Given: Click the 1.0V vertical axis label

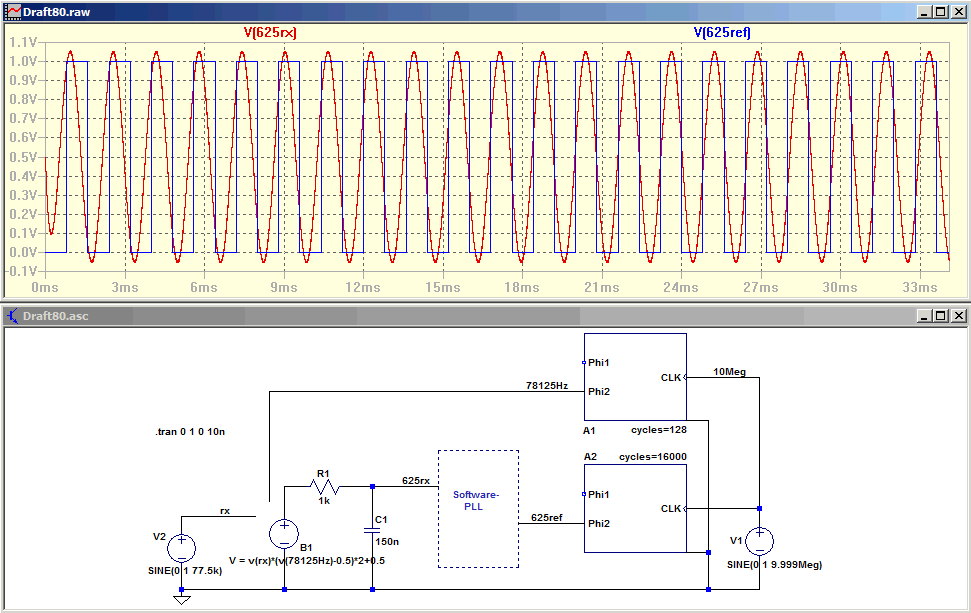Looking at the screenshot, I should click(23, 61).
